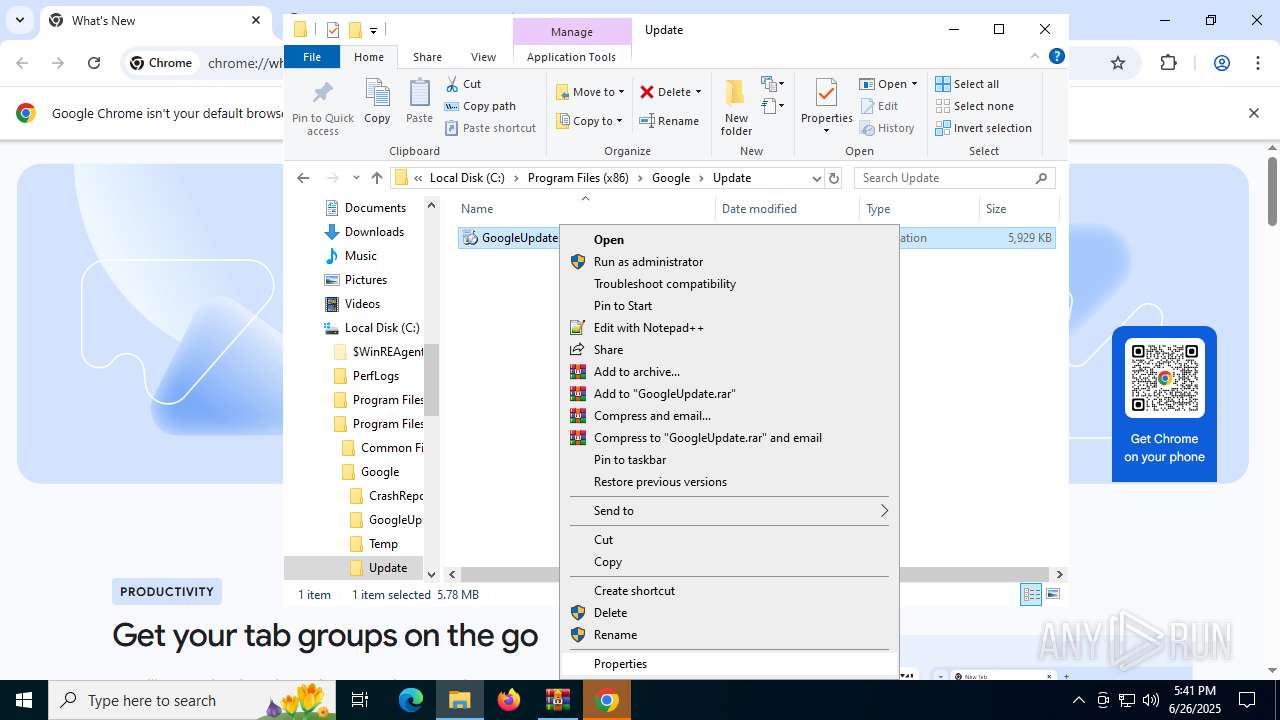Reload the Chrome page
The width and height of the screenshot is (1280, 720).
point(94,63)
